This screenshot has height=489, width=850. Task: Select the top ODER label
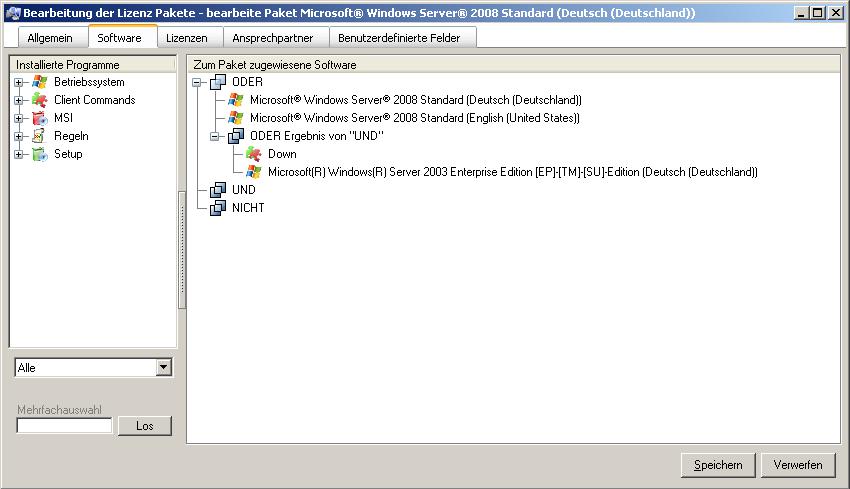coord(247,82)
